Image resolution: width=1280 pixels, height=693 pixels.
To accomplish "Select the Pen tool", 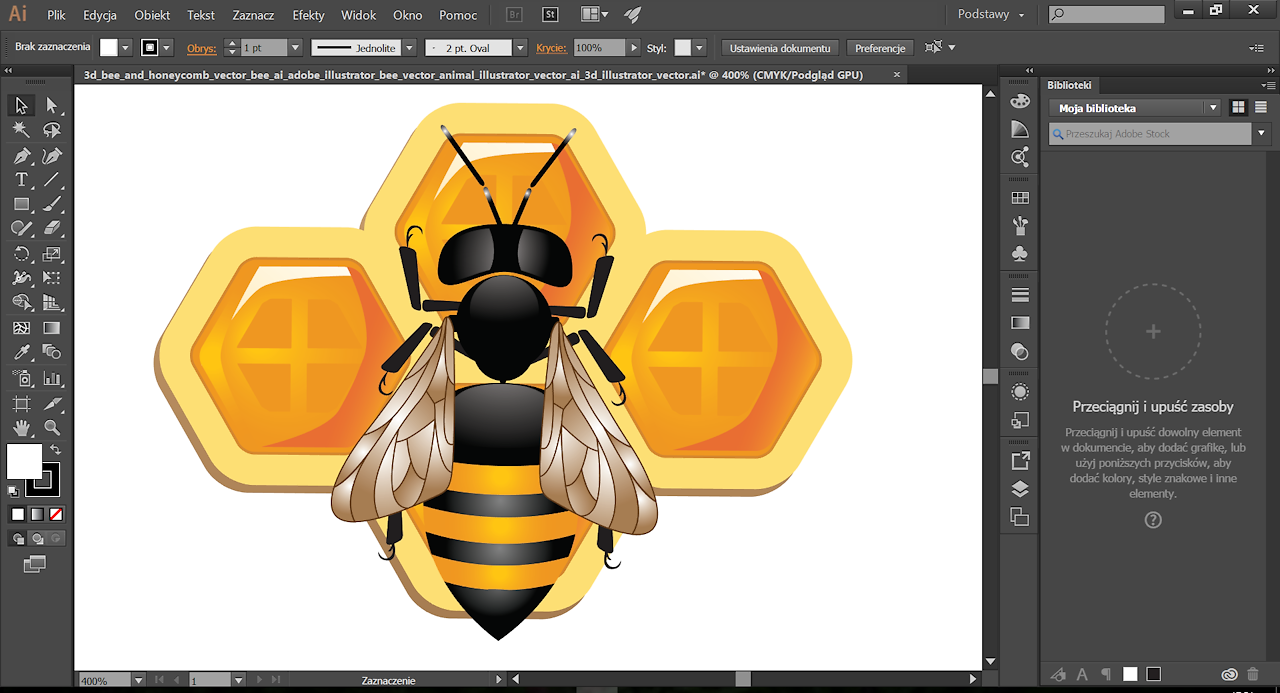I will tap(21, 156).
